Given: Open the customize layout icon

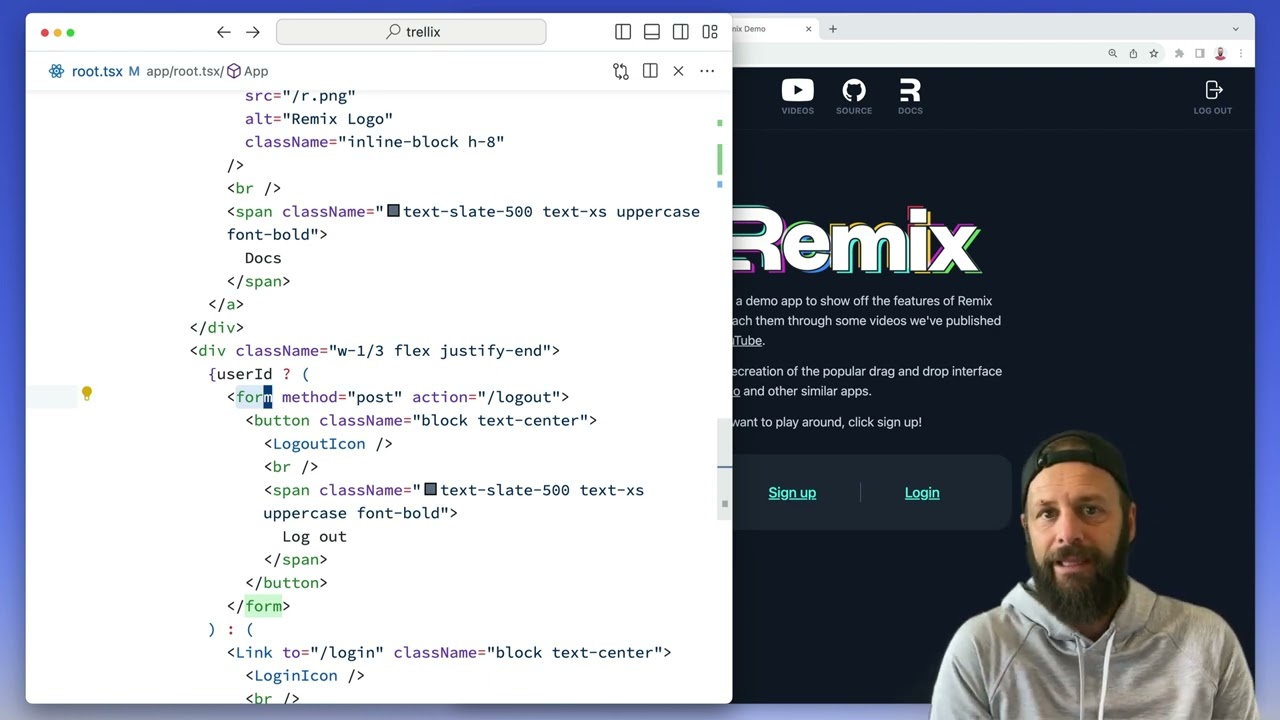Looking at the screenshot, I should (710, 32).
